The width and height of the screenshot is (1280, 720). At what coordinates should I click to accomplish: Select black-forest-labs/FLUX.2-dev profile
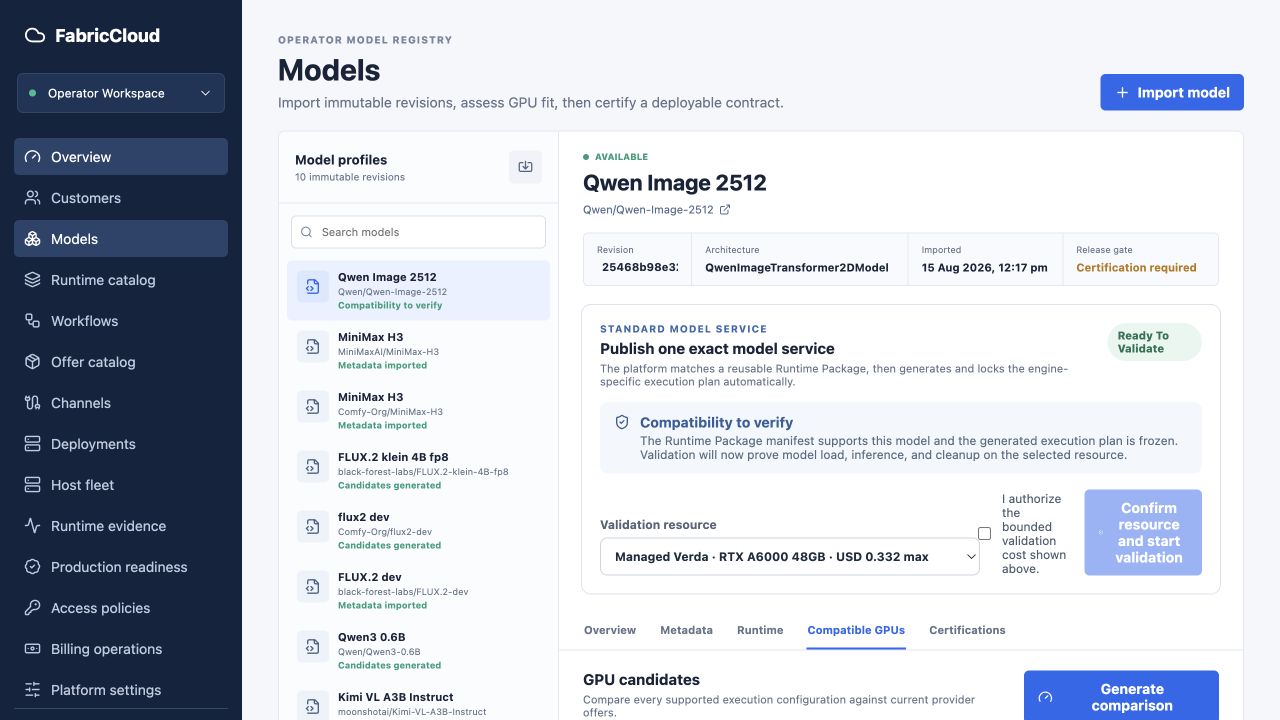(x=418, y=591)
